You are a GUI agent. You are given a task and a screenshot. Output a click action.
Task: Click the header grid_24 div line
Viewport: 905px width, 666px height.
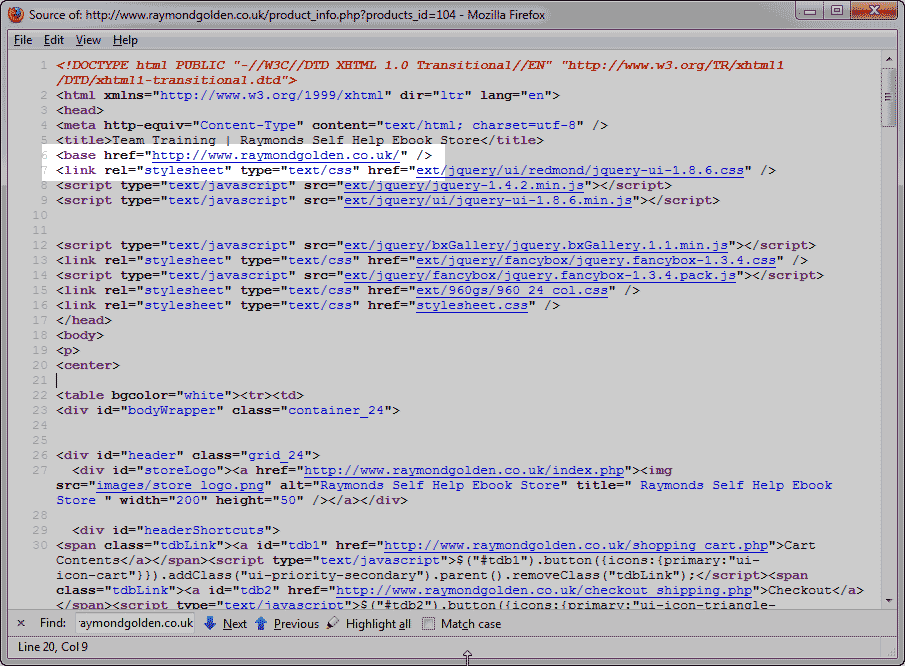coord(188,455)
